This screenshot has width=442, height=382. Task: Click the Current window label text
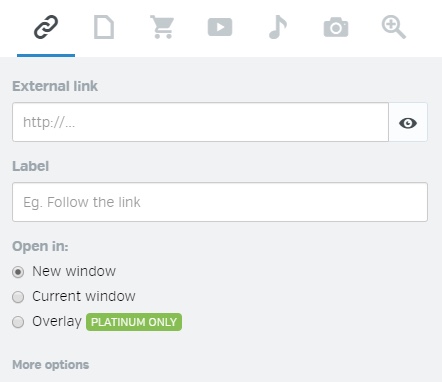pyautogui.click(x=84, y=296)
